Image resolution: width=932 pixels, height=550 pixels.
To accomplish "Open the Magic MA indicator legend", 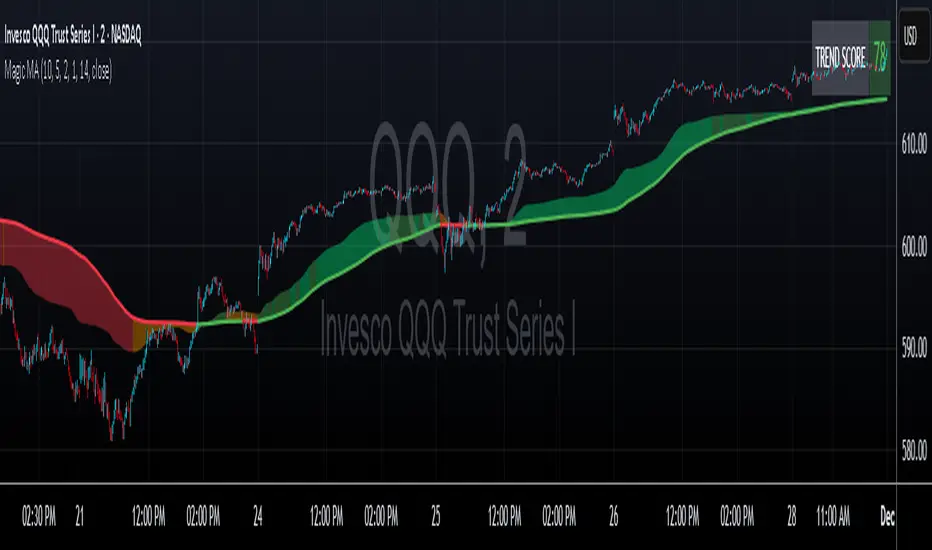I will 58,71.
